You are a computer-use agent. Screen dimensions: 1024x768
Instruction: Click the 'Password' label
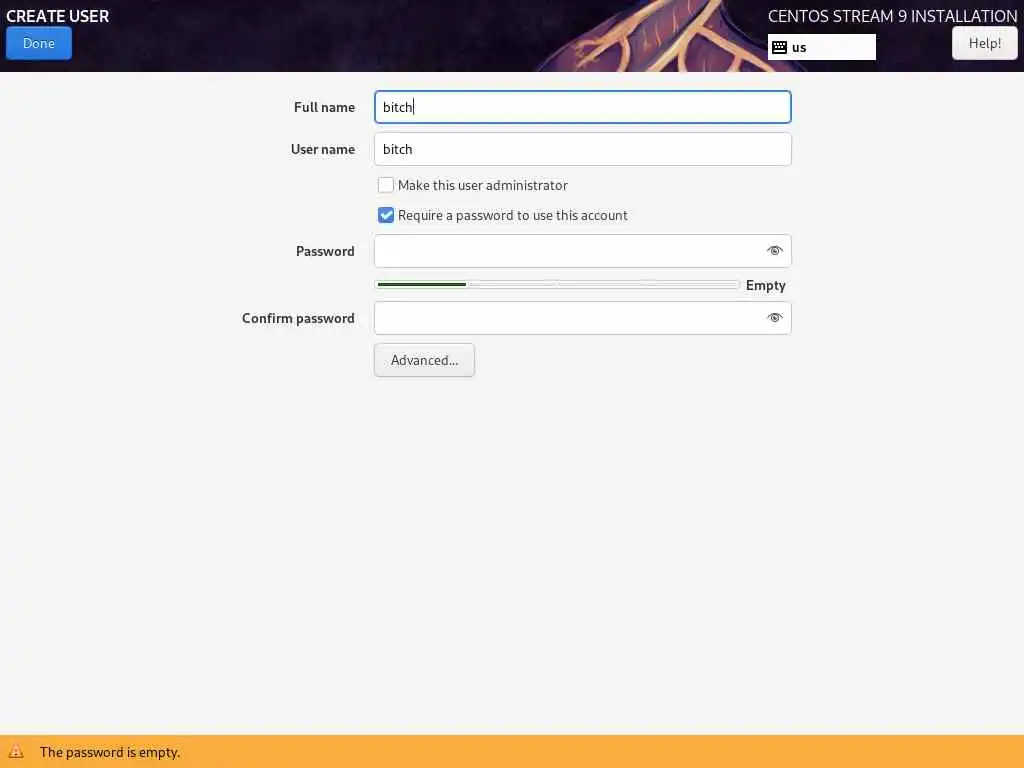tap(325, 251)
